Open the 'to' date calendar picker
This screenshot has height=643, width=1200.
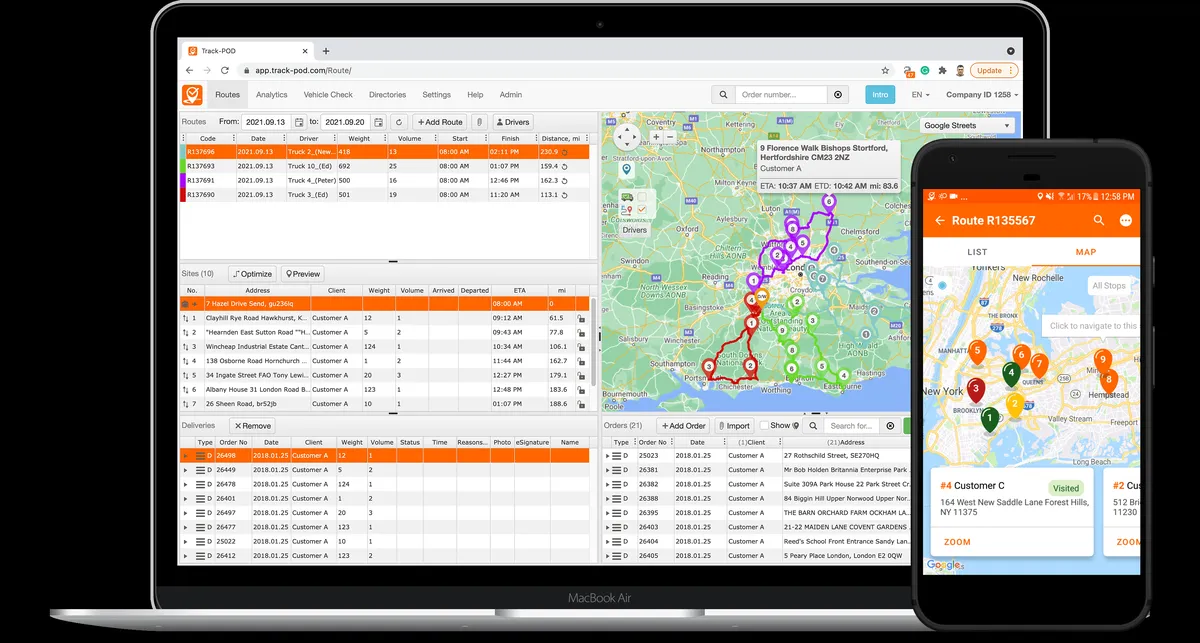(x=378, y=122)
